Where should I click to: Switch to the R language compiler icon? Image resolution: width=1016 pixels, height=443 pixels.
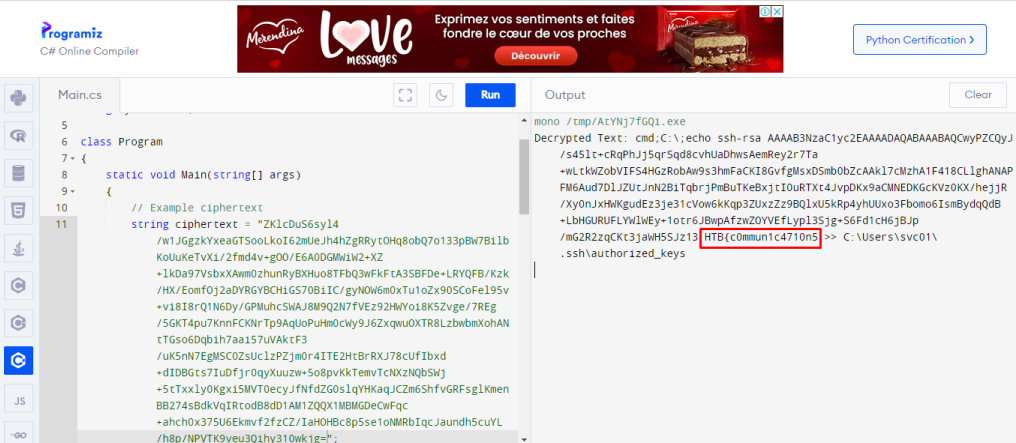pyautogui.click(x=18, y=136)
